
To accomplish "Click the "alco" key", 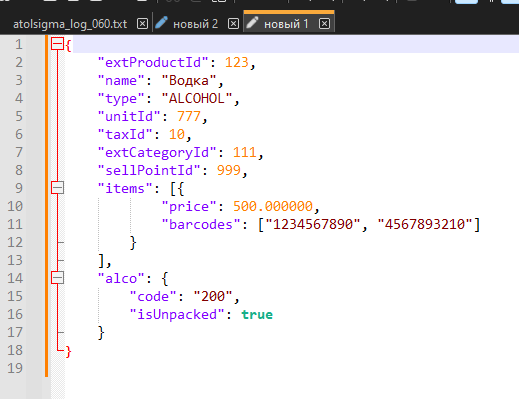I will click(x=121, y=278).
